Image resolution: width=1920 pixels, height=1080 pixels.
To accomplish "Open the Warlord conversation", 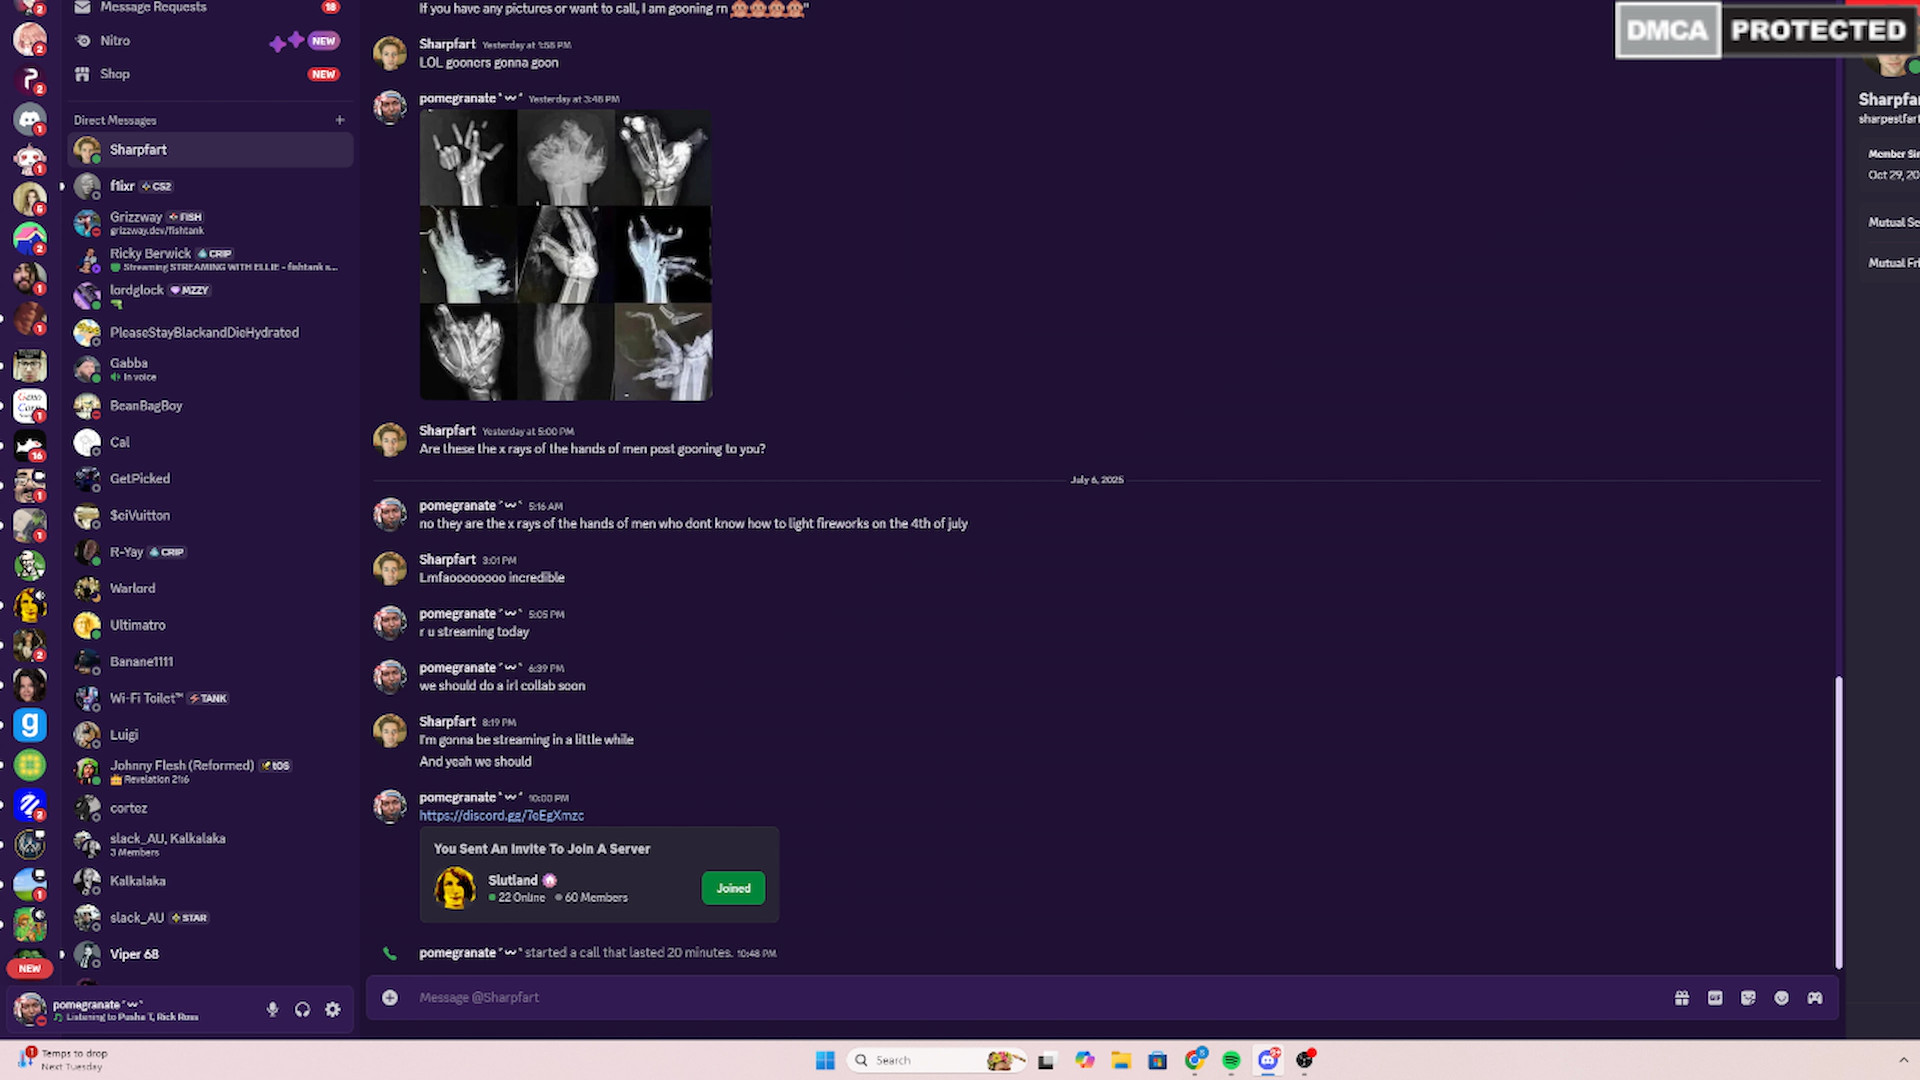I will [210, 589].
